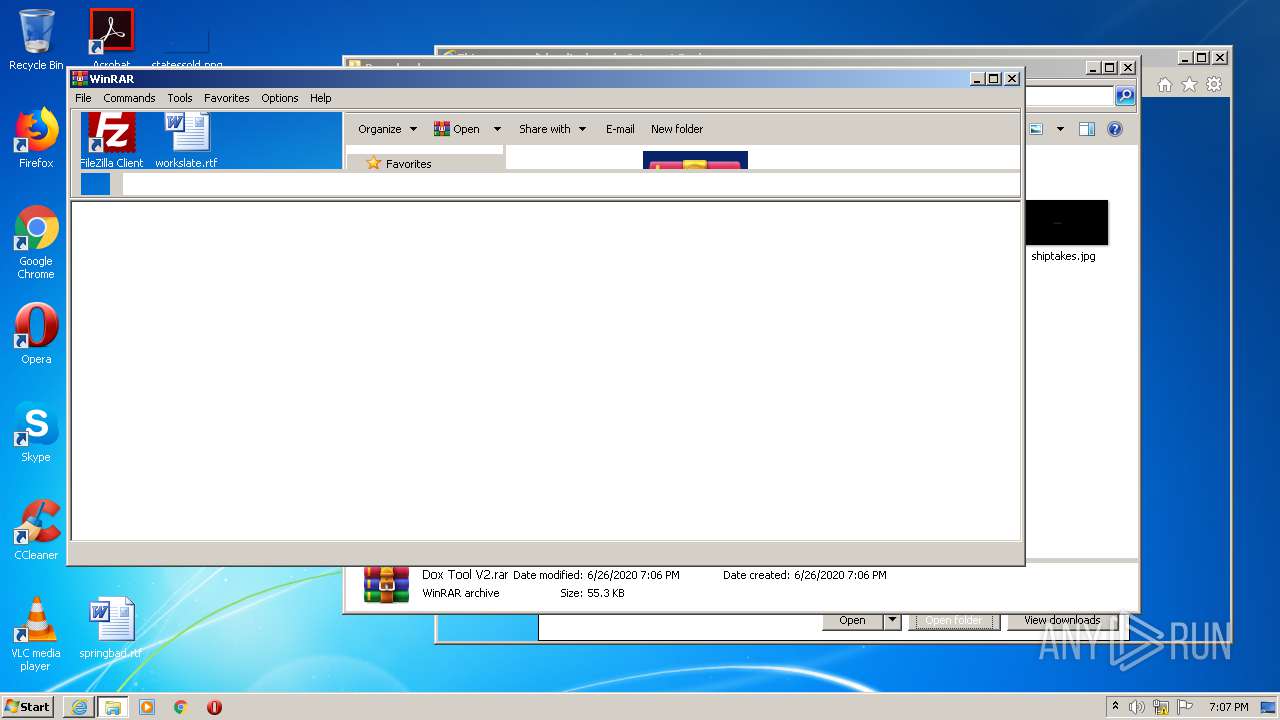Screen dimensions: 1280x720
Task: Click the 'Dox Tool V2.rar' file name text
Action: coord(465,575)
